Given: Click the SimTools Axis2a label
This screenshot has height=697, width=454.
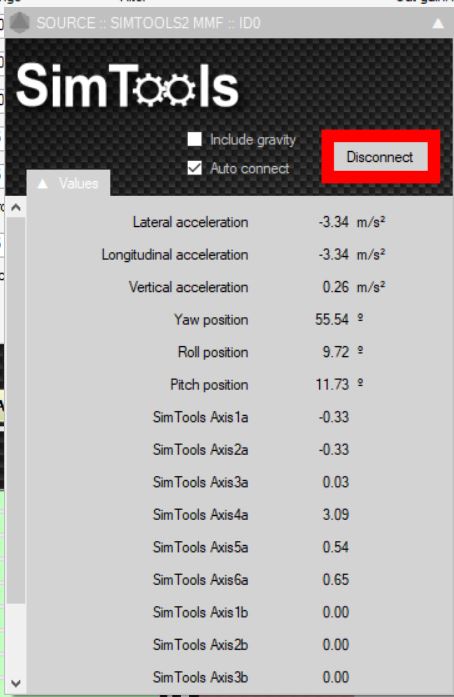Looking at the screenshot, I should pyautogui.click(x=201, y=449).
